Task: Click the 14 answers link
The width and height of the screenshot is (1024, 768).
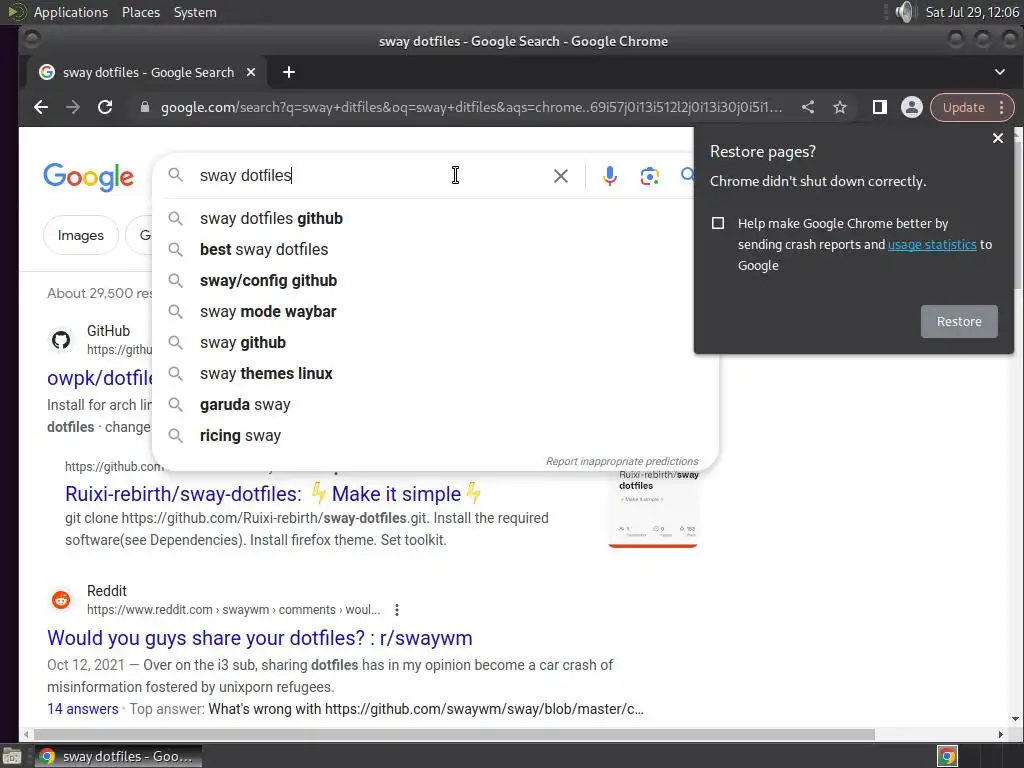Action: click(82, 709)
